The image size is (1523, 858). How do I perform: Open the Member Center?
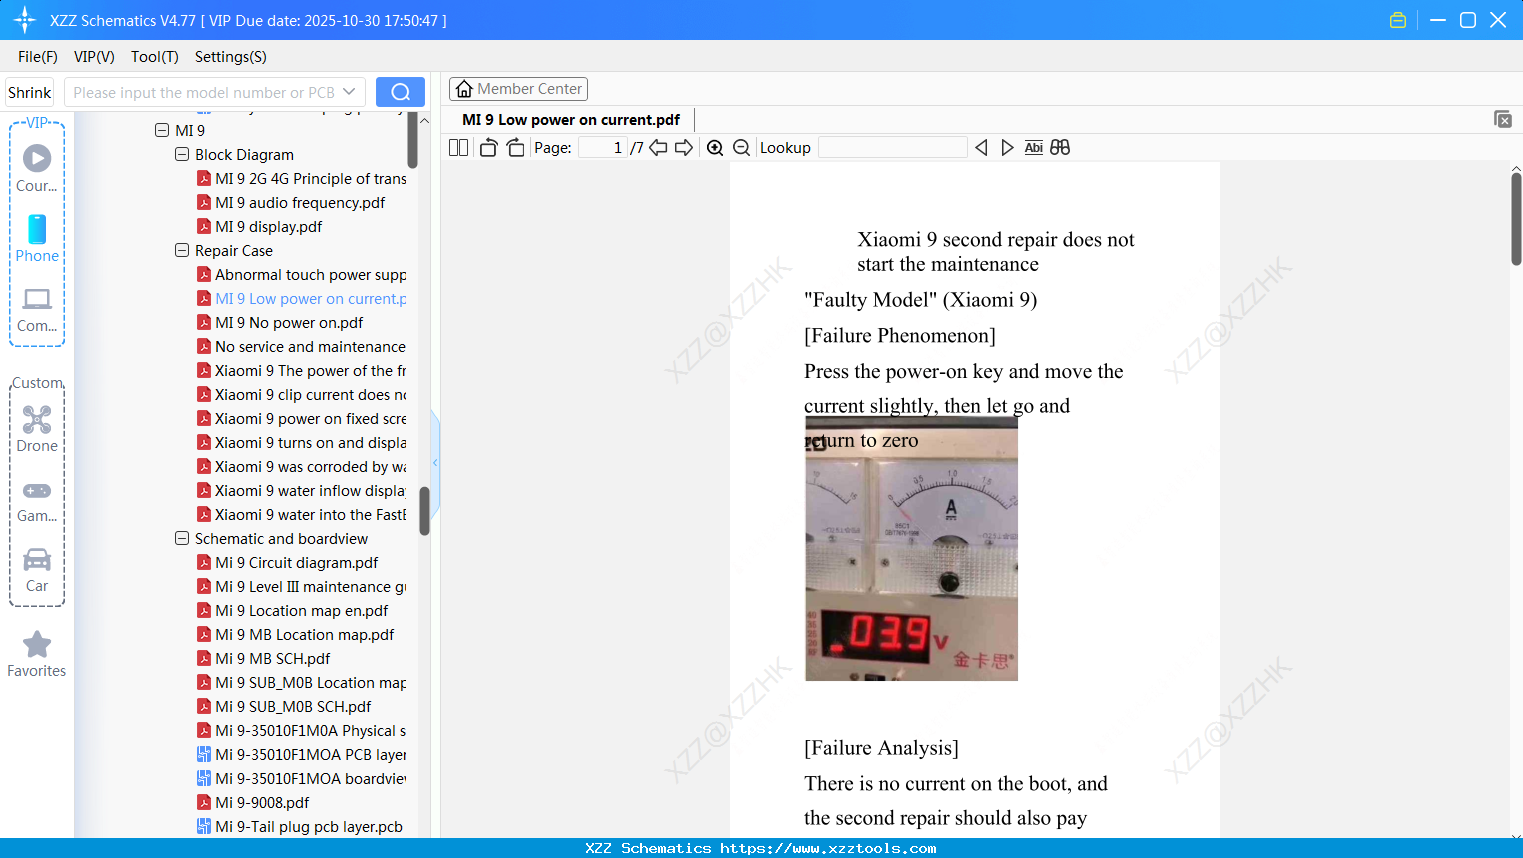click(518, 89)
